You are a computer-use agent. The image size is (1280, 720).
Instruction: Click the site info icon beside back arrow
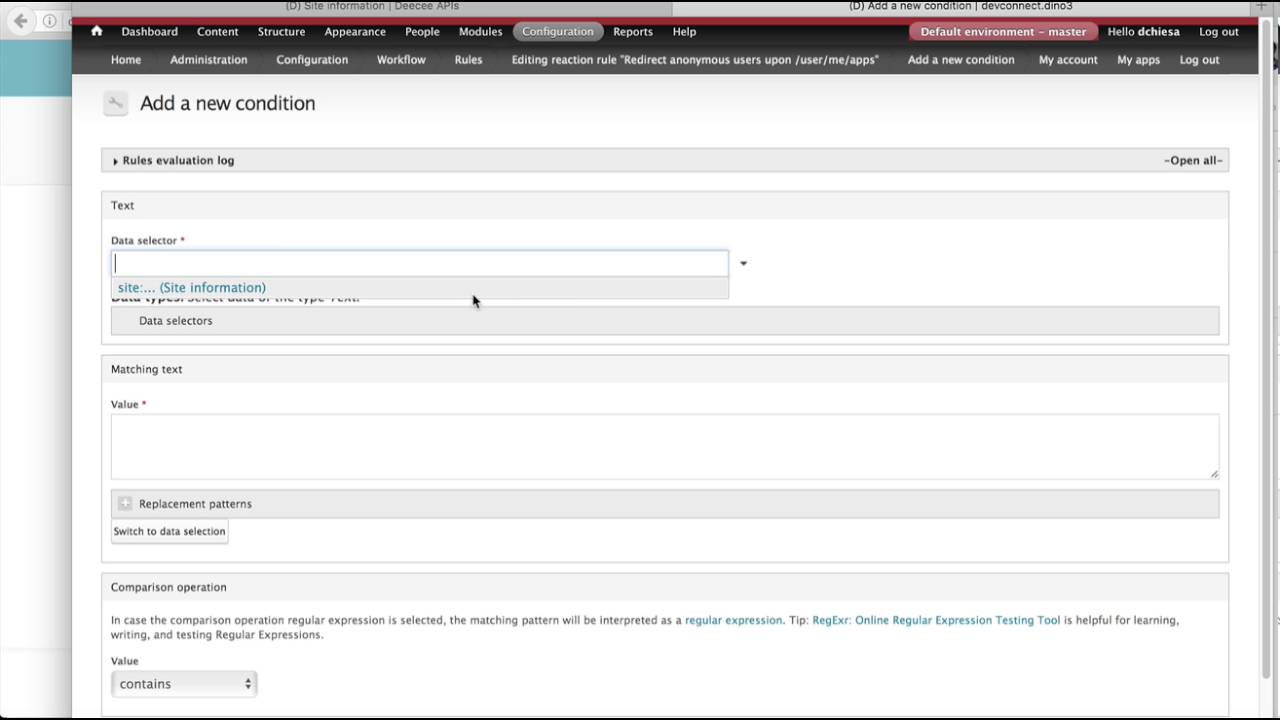[49, 20]
